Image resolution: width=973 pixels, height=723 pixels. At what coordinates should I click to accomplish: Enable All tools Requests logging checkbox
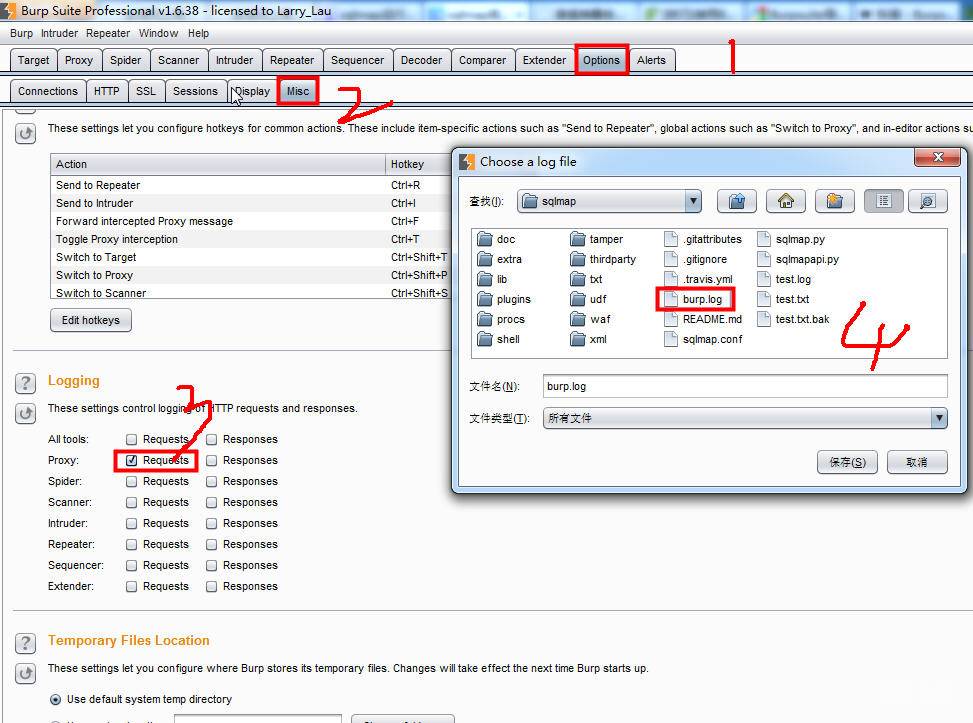[131, 439]
